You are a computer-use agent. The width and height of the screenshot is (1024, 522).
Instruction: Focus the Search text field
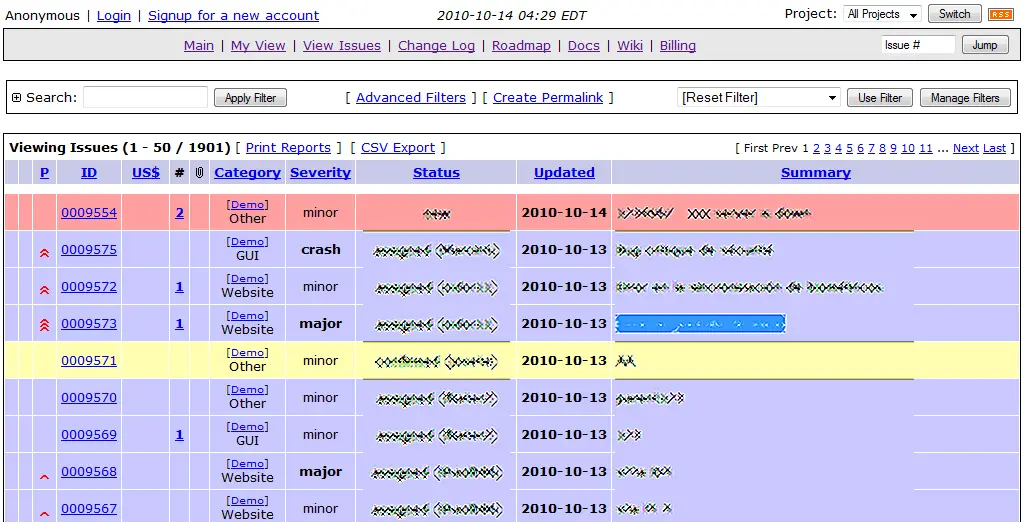[x=145, y=98]
